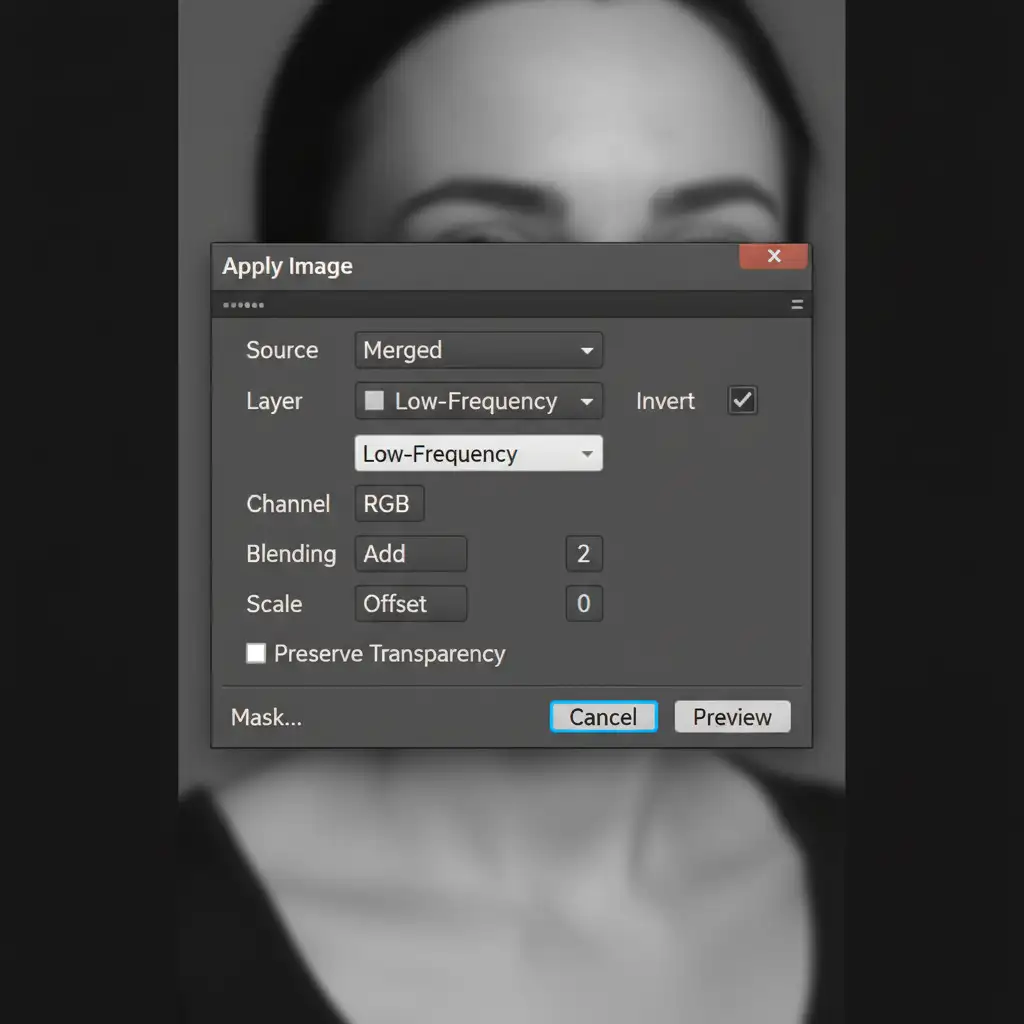
Task: Uncheck the Invert checkbox
Action: 742,401
